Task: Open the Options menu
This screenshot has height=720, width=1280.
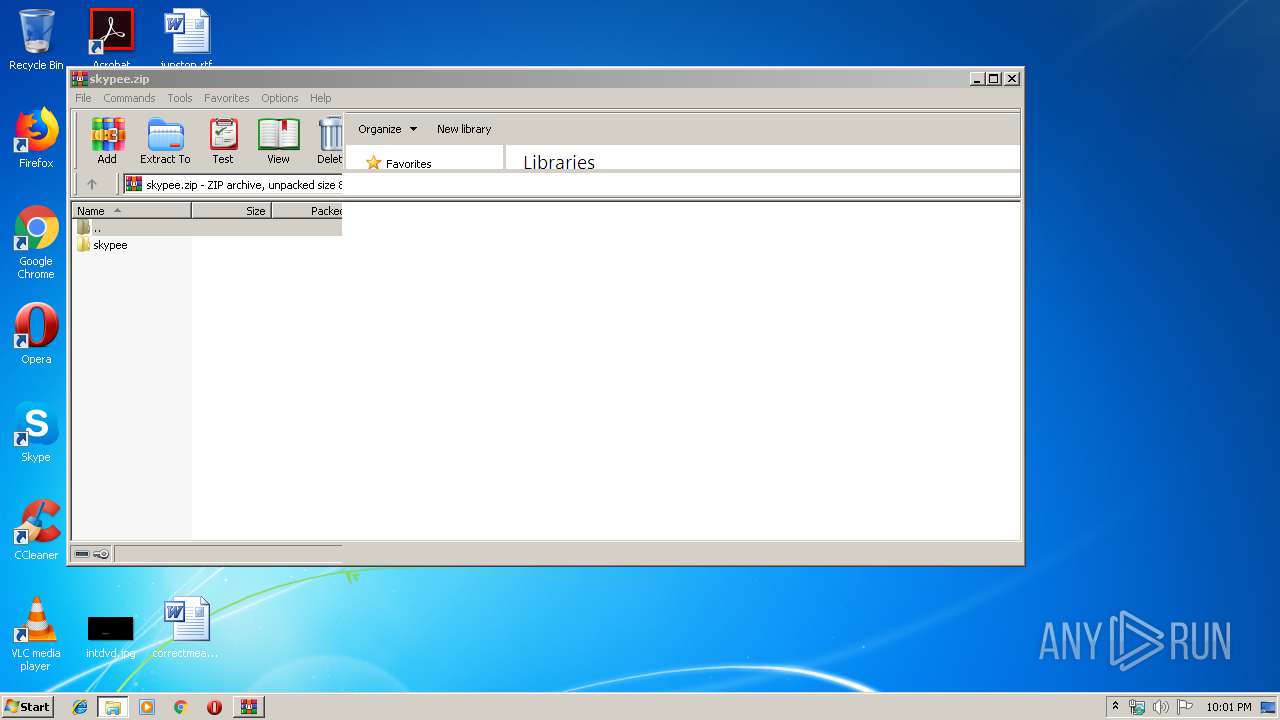Action: pyautogui.click(x=280, y=98)
